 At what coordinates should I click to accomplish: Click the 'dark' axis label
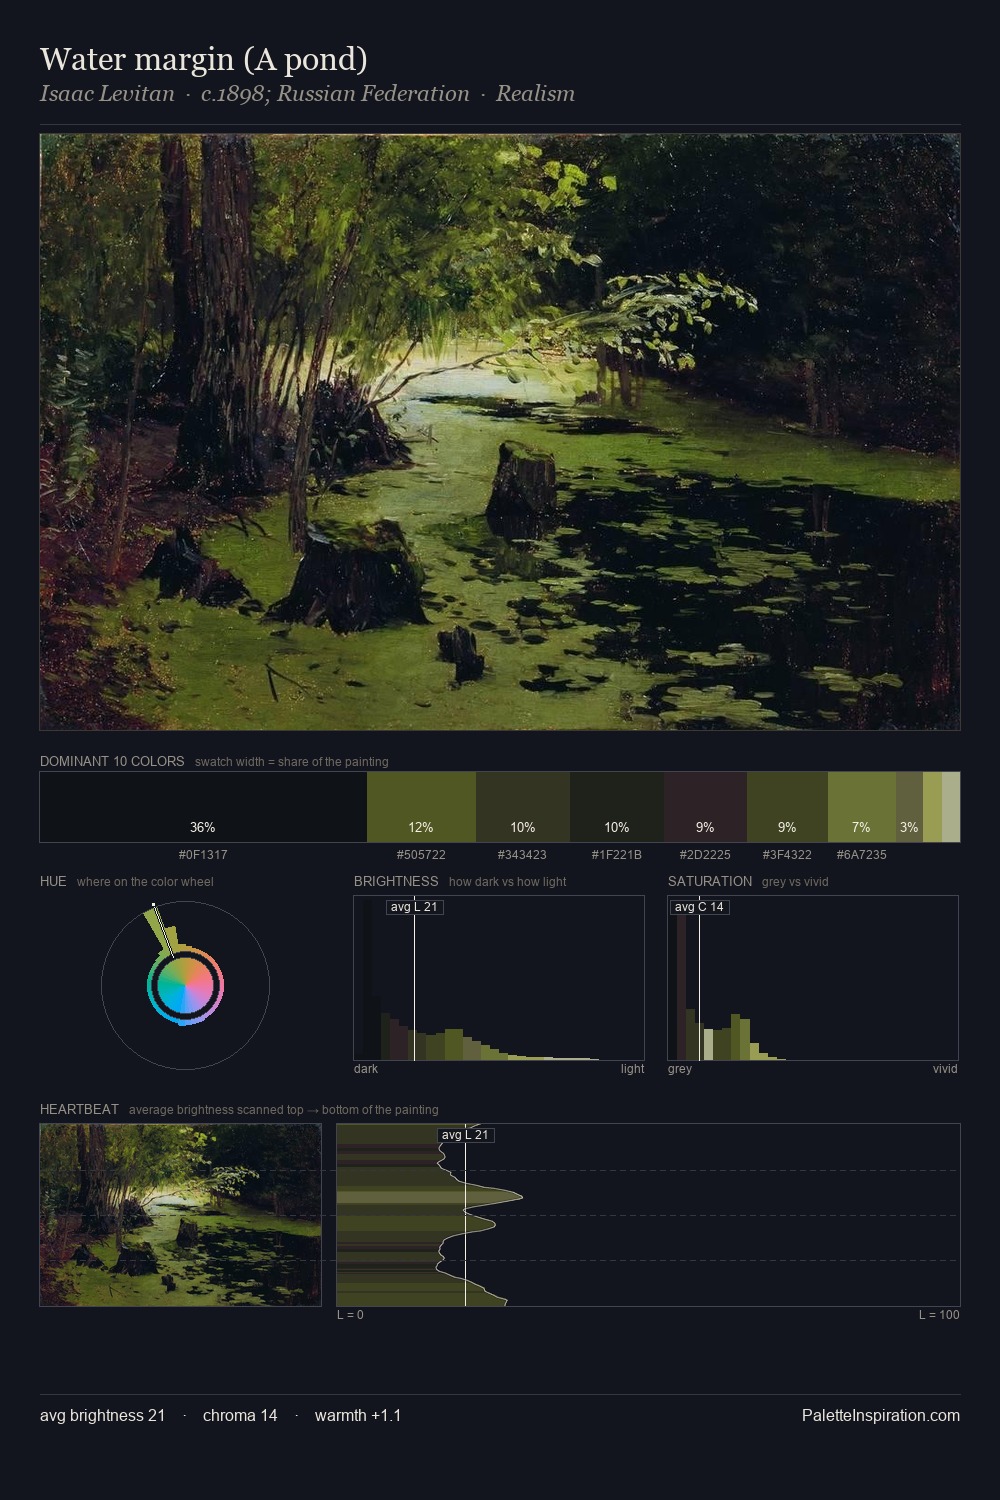tap(366, 1069)
